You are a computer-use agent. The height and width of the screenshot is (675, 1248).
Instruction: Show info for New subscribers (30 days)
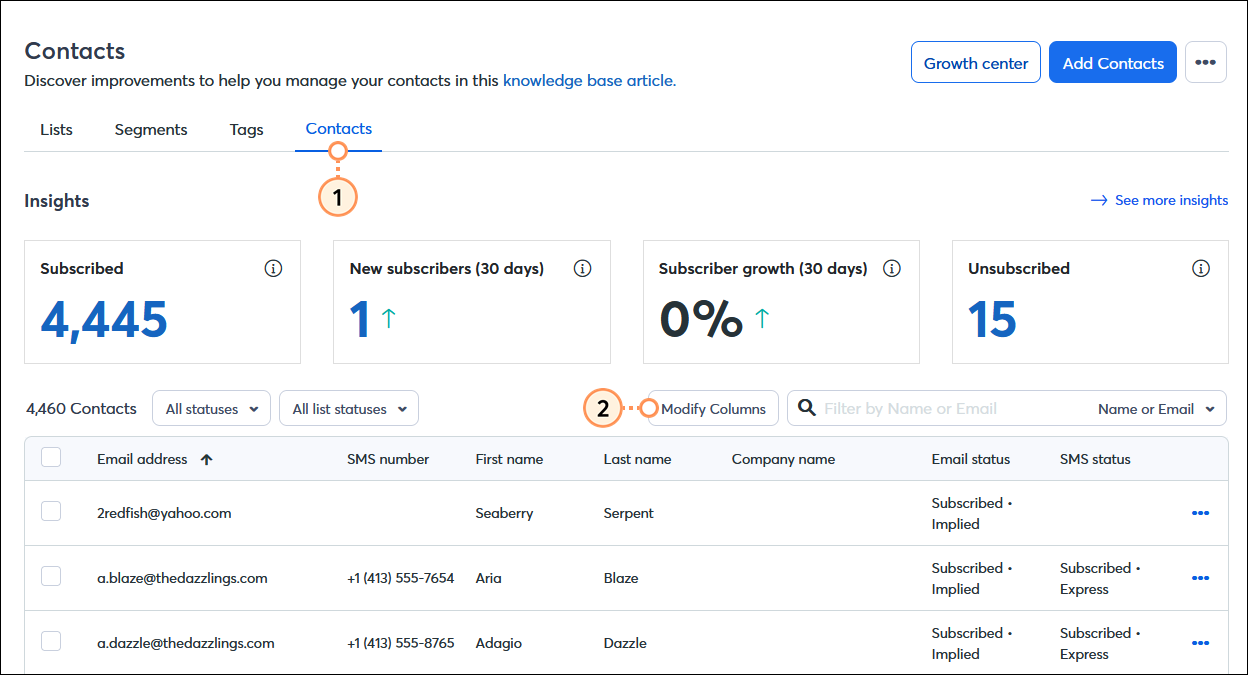(x=583, y=268)
